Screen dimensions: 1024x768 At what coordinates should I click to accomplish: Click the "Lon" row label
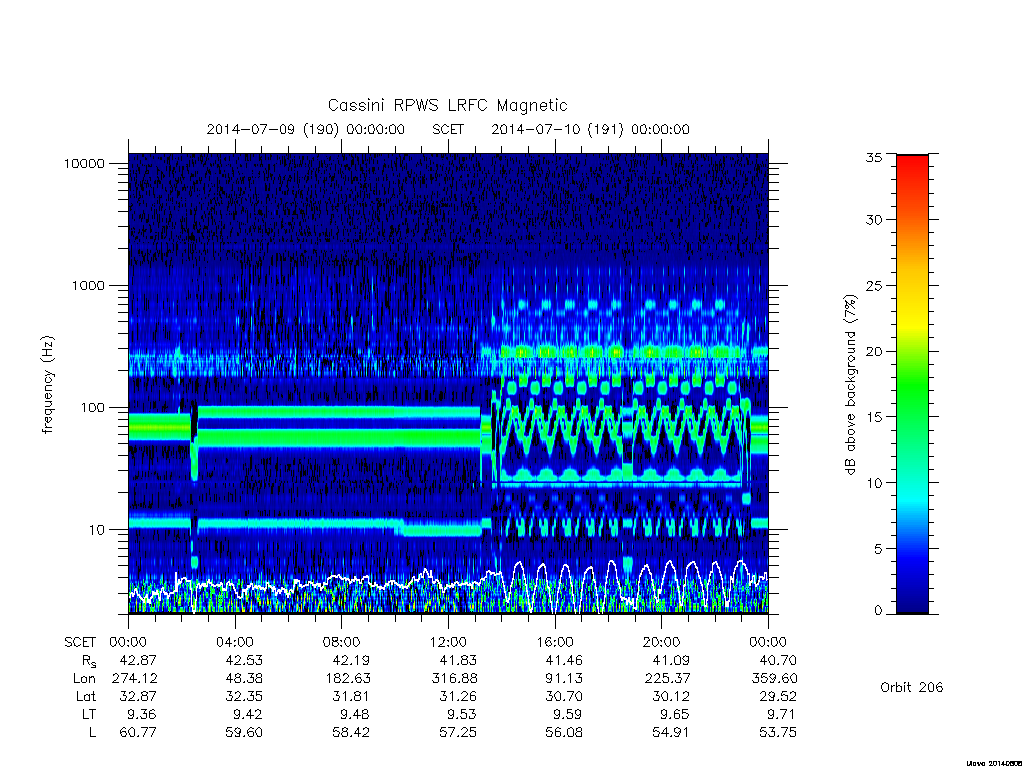point(84,679)
